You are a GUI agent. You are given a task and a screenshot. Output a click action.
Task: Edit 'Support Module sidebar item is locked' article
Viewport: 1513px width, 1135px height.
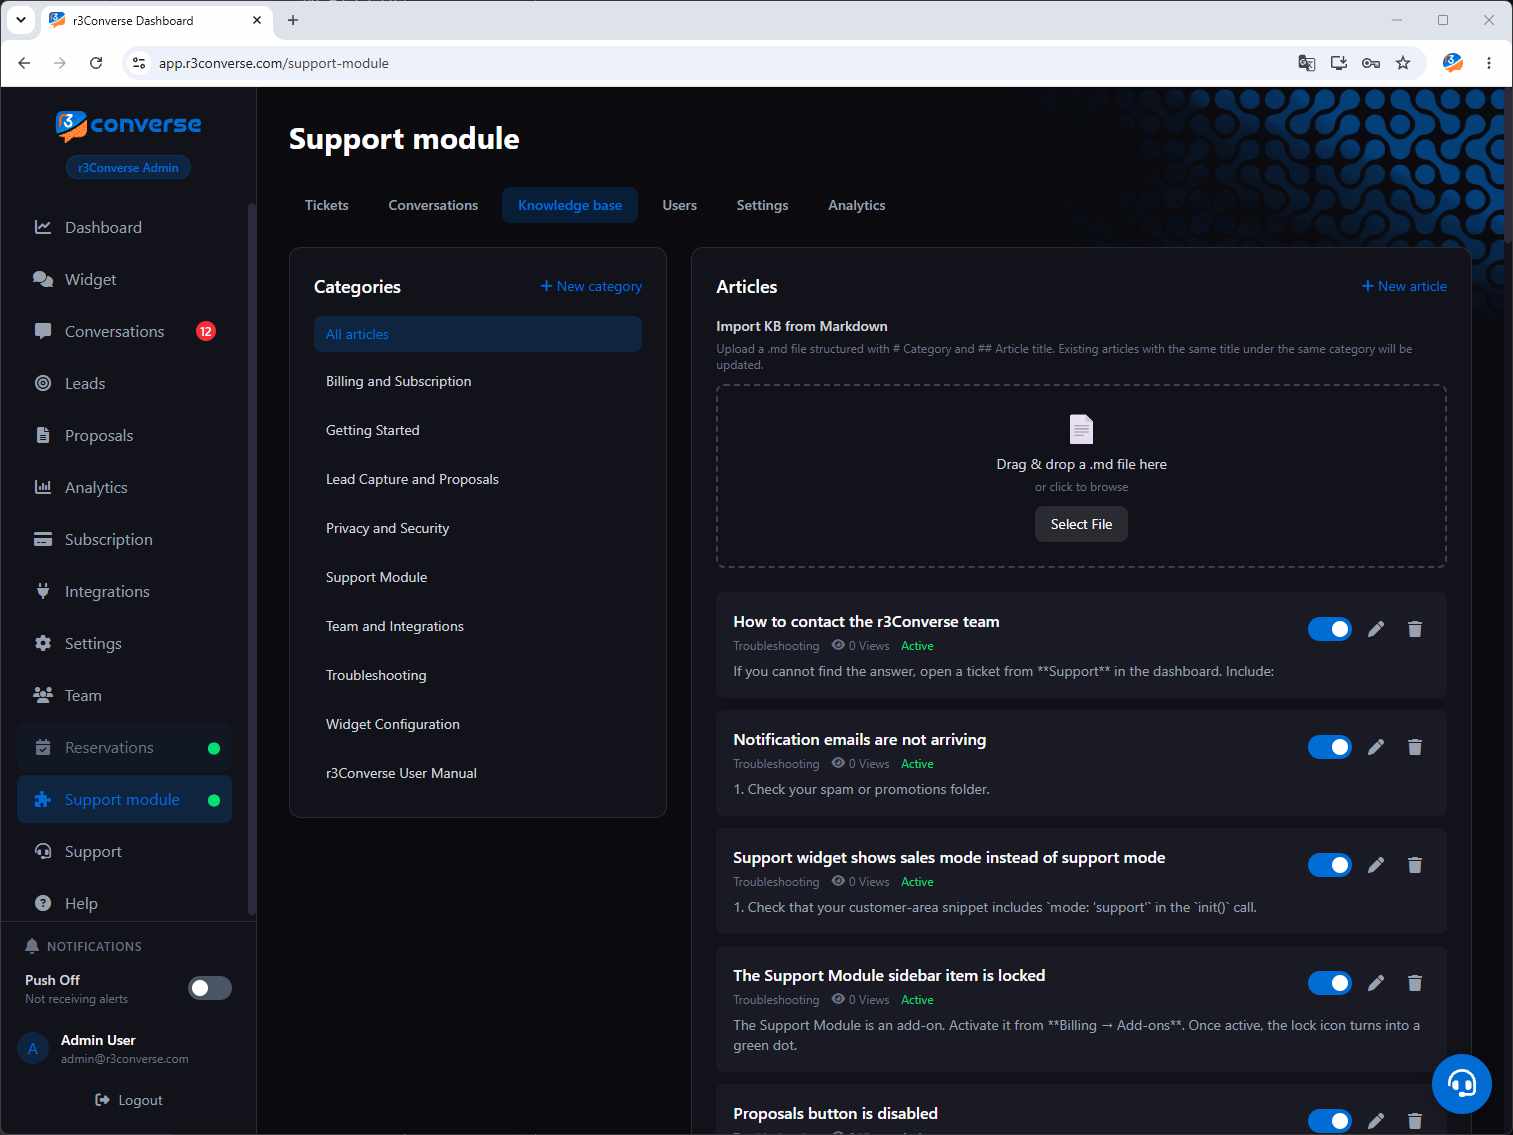point(1376,983)
